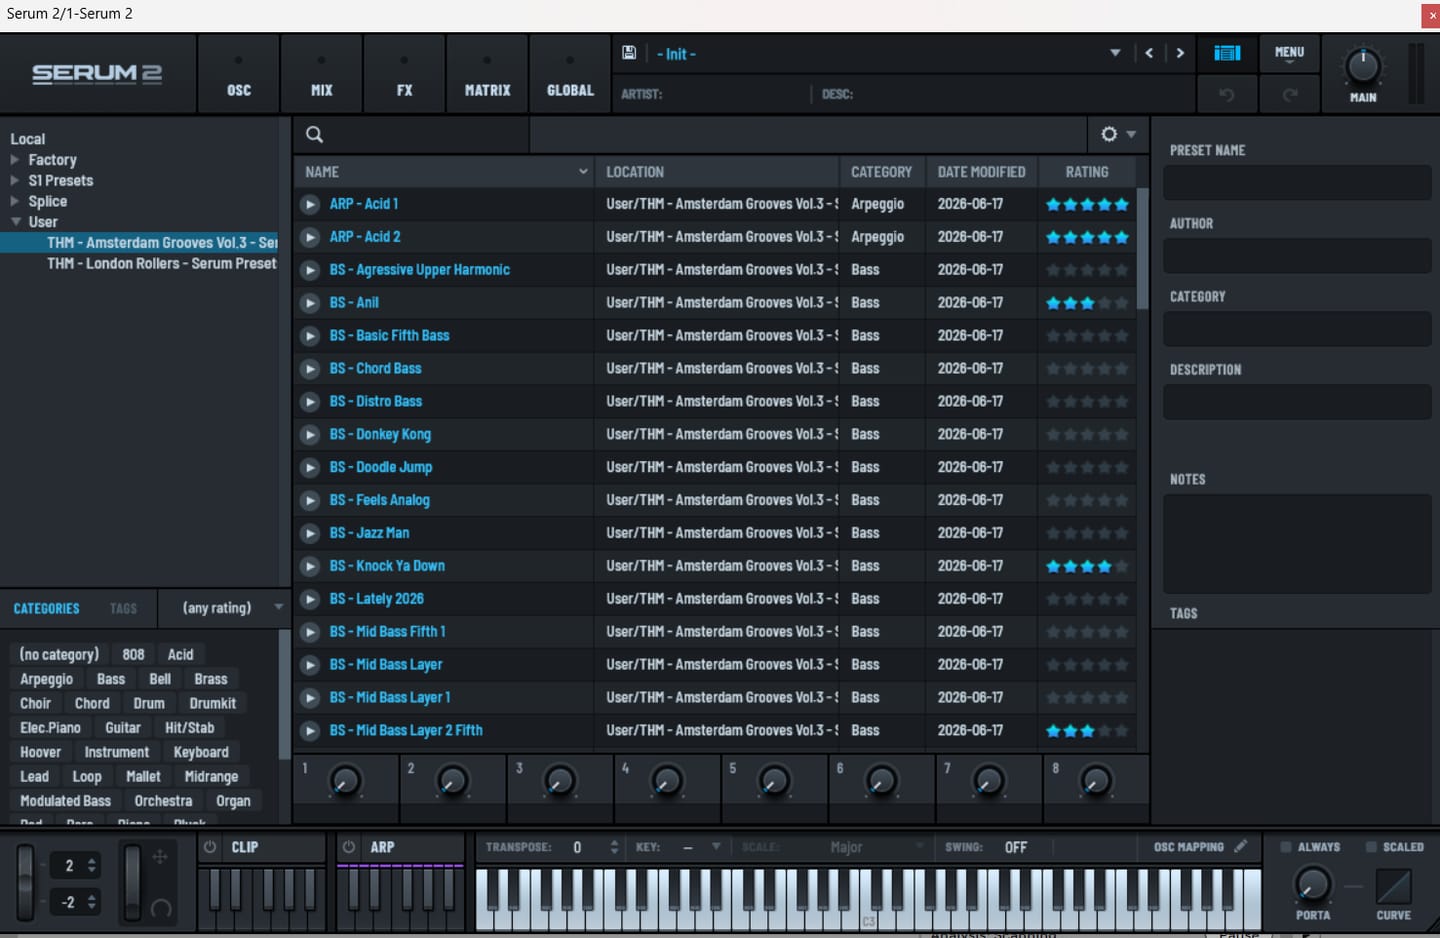Click the pitch bend up range stepper
The height and width of the screenshot is (938, 1440).
pyautogui.click(x=92, y=866)
